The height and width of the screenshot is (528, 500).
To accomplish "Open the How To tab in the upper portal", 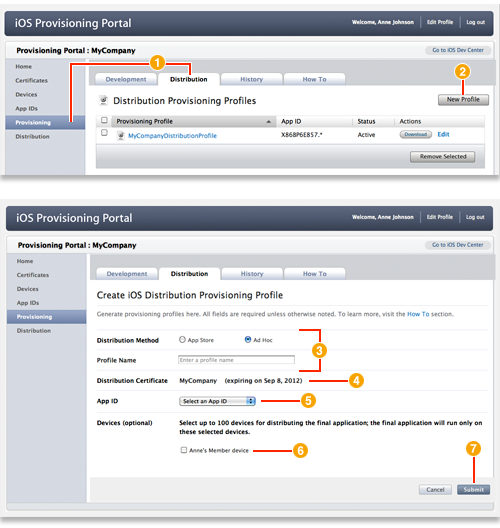I will coord(314,79).
